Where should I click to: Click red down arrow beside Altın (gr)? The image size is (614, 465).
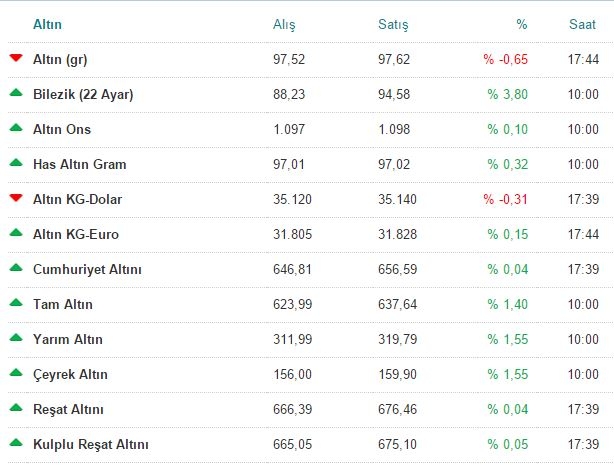point(16,58)
